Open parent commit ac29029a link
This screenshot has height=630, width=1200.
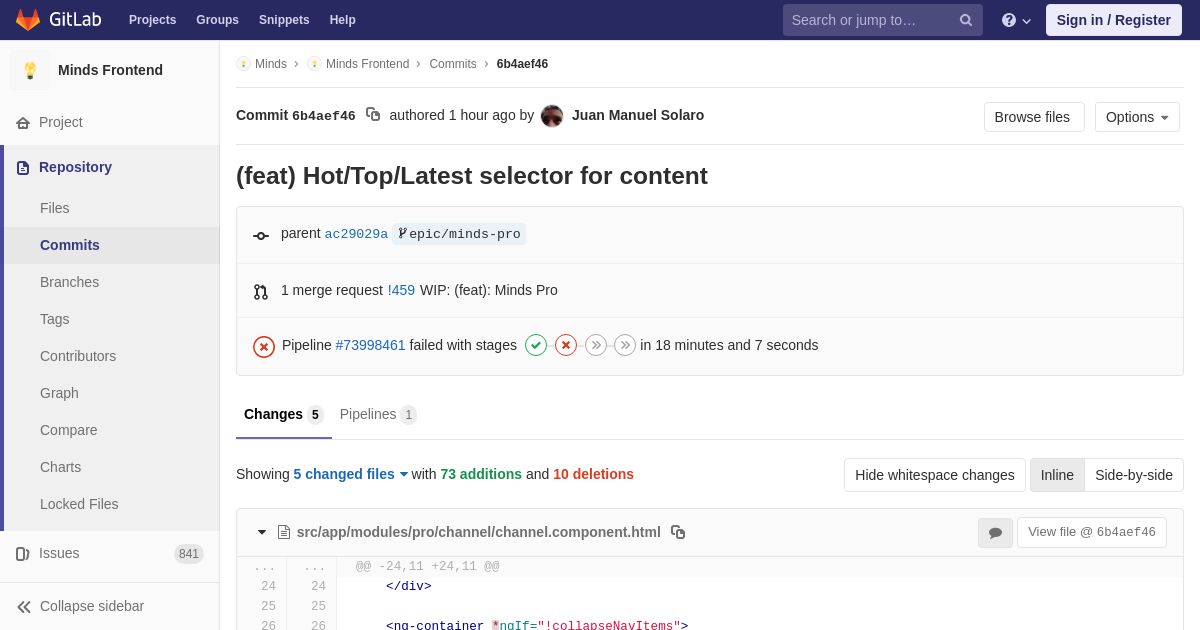click(x=356, y=234)
